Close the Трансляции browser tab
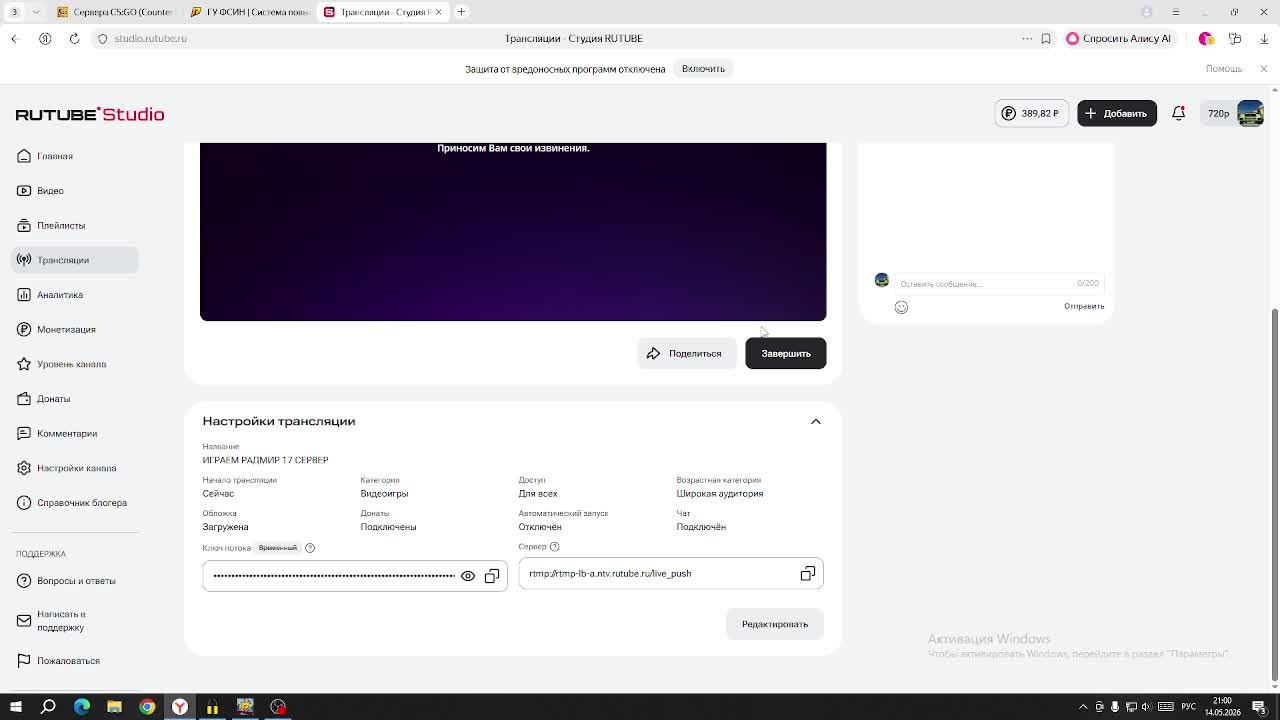1280x720 pixels. pyautogui.click(x=438, y=12)
